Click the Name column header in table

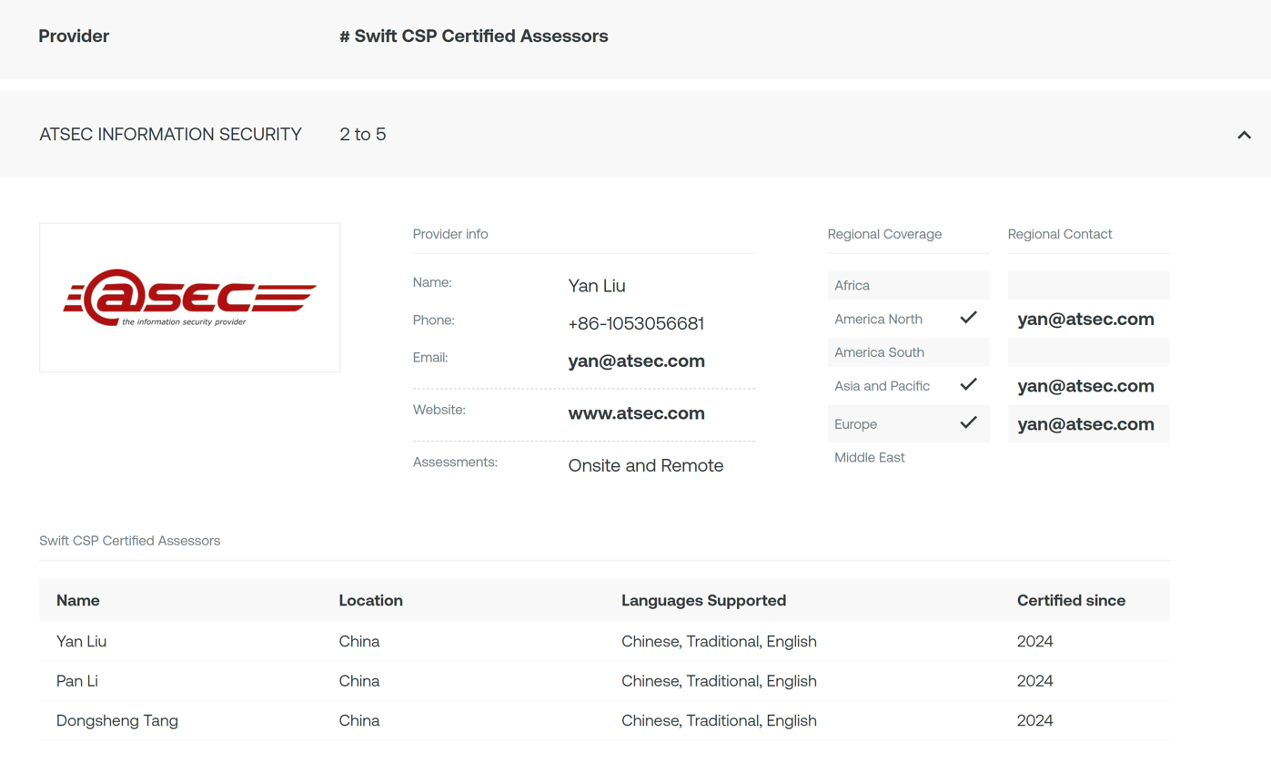point(78,600)
